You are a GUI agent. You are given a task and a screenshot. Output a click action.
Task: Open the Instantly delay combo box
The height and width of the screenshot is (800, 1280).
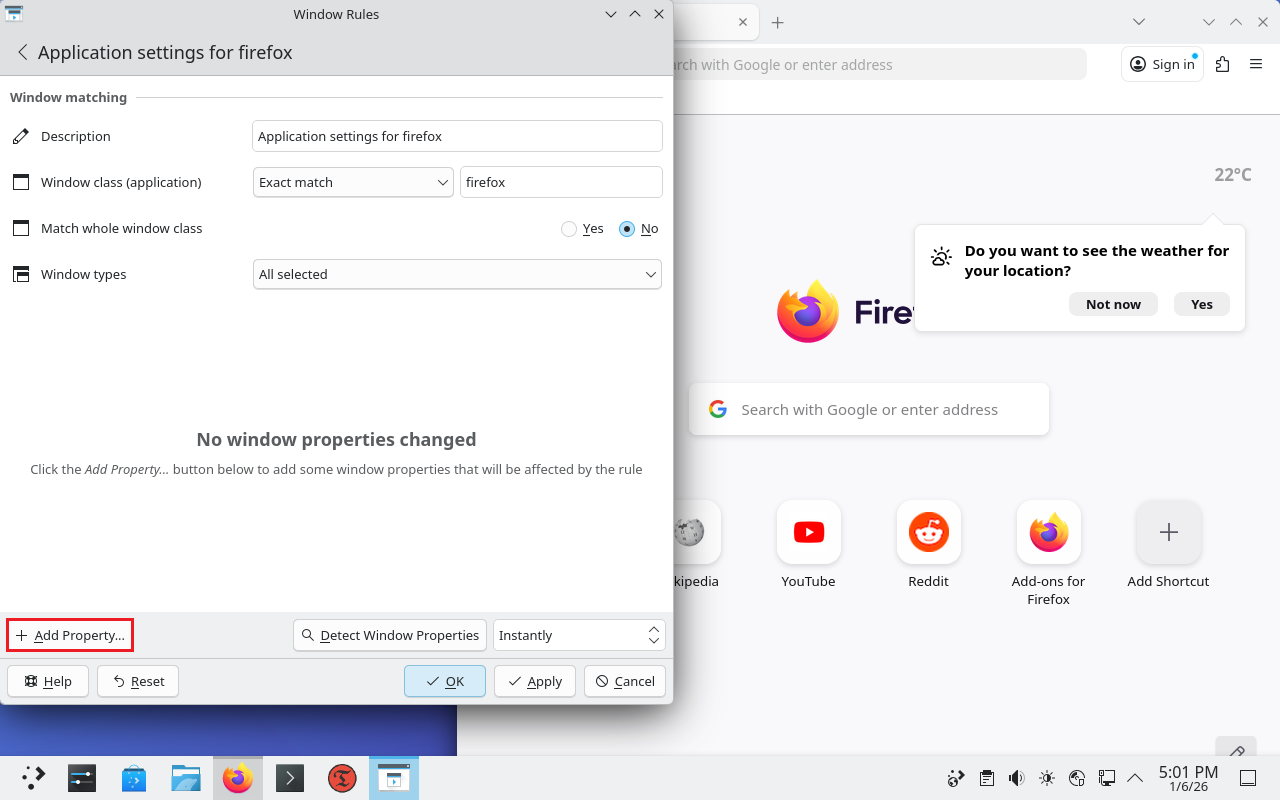(578, 636)
